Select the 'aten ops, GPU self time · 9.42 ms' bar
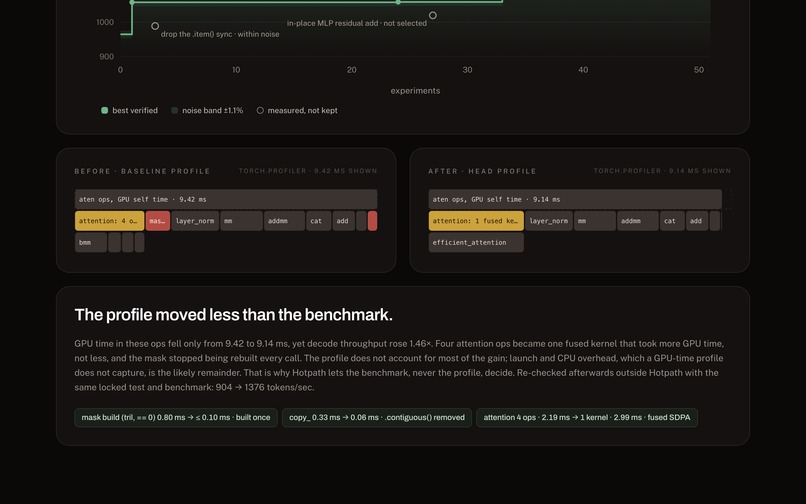Viewport: 806px width, 504px height. pos(226,200)
